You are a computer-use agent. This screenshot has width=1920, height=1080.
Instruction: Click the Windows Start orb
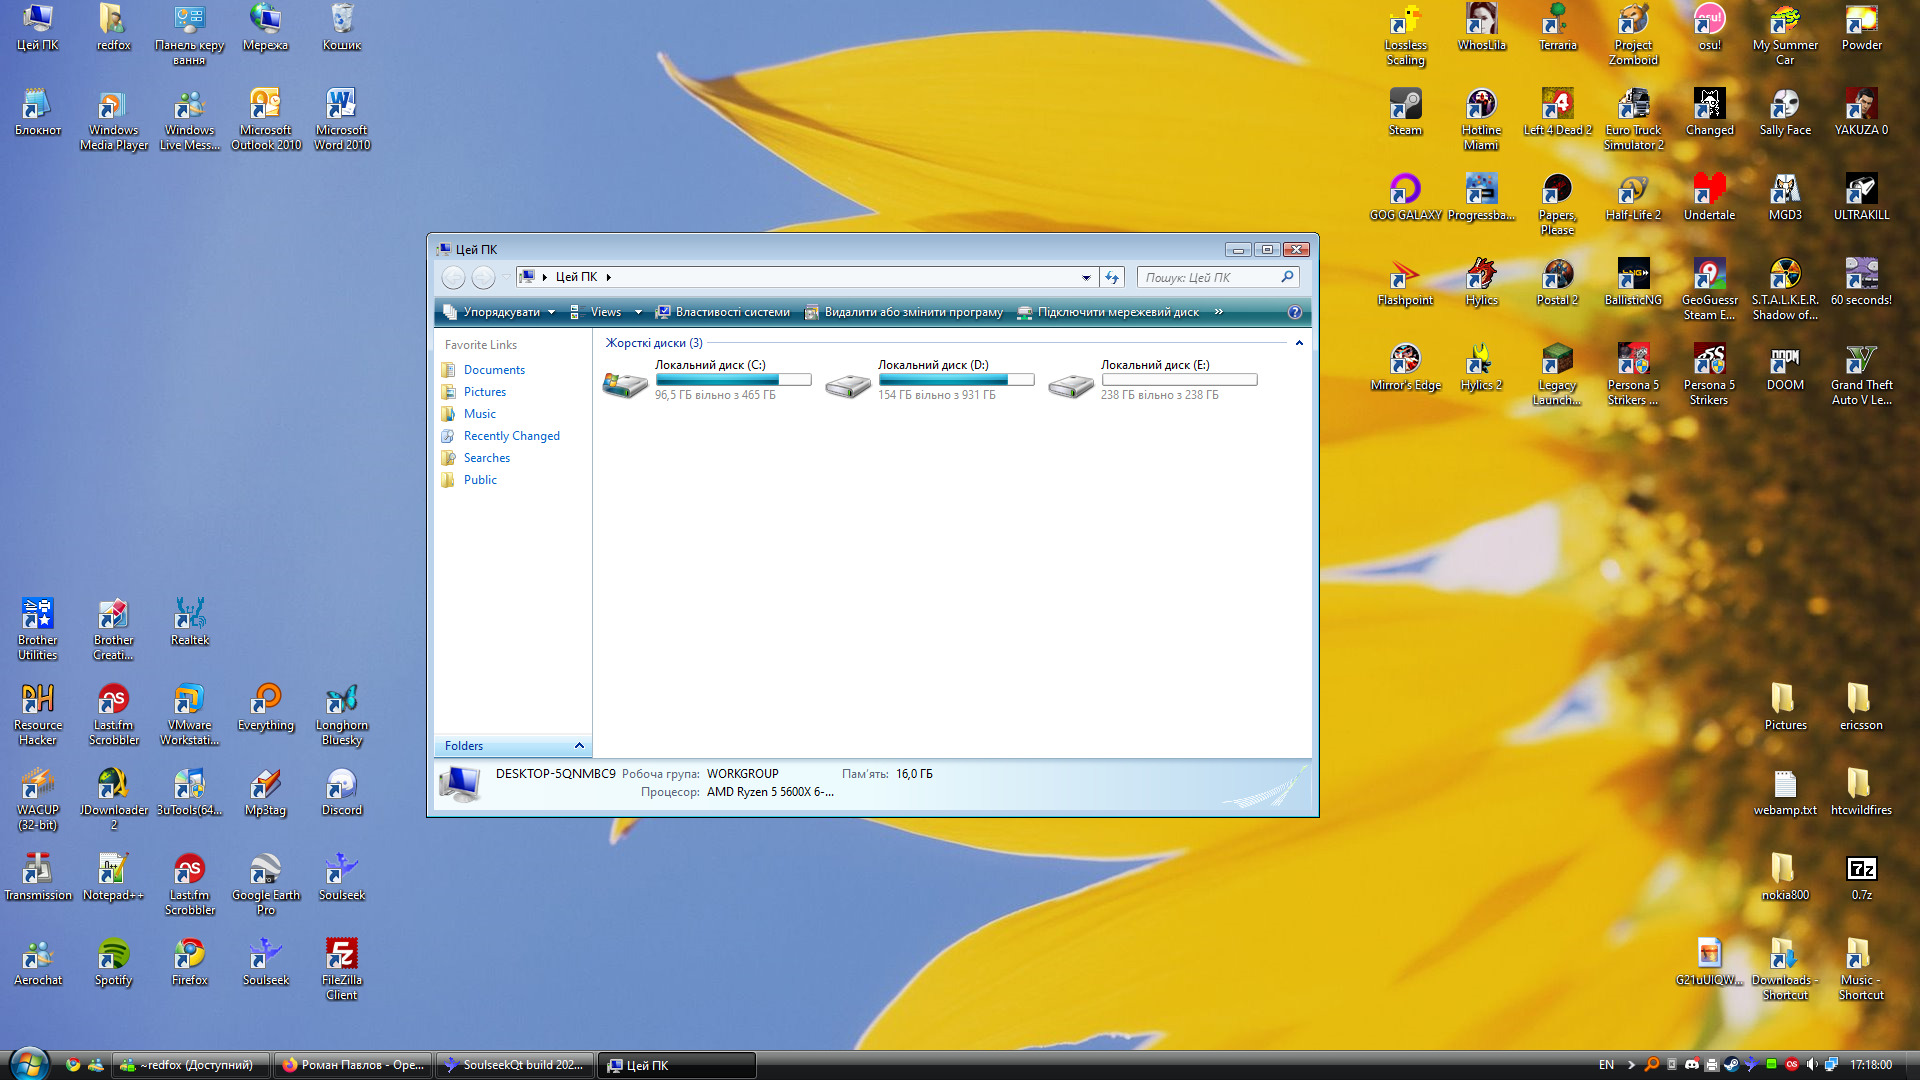pos(28,1064)
